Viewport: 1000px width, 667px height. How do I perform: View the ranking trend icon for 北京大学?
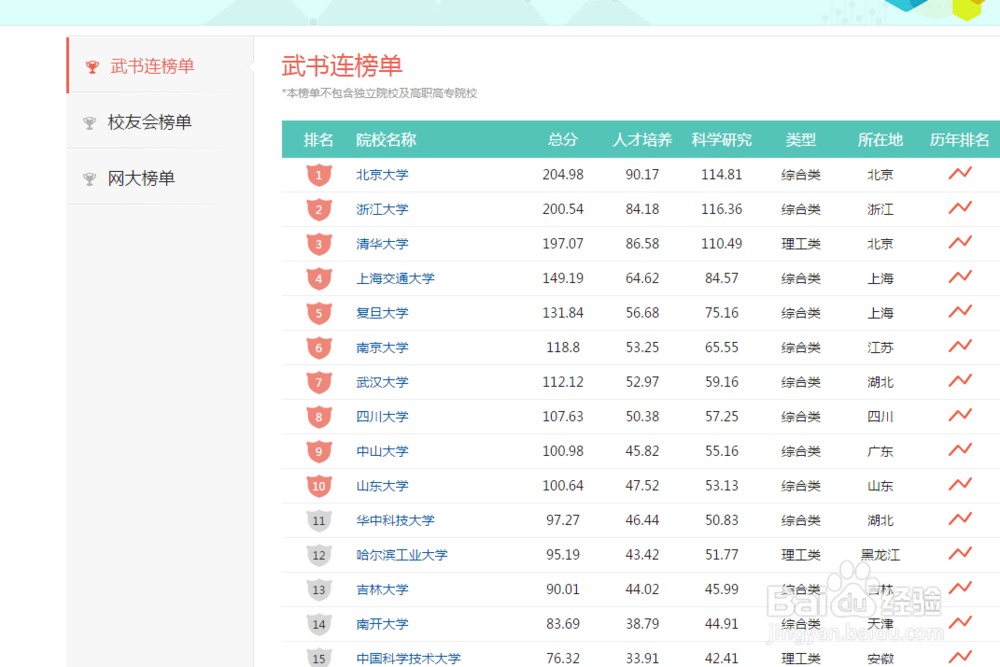960,173
